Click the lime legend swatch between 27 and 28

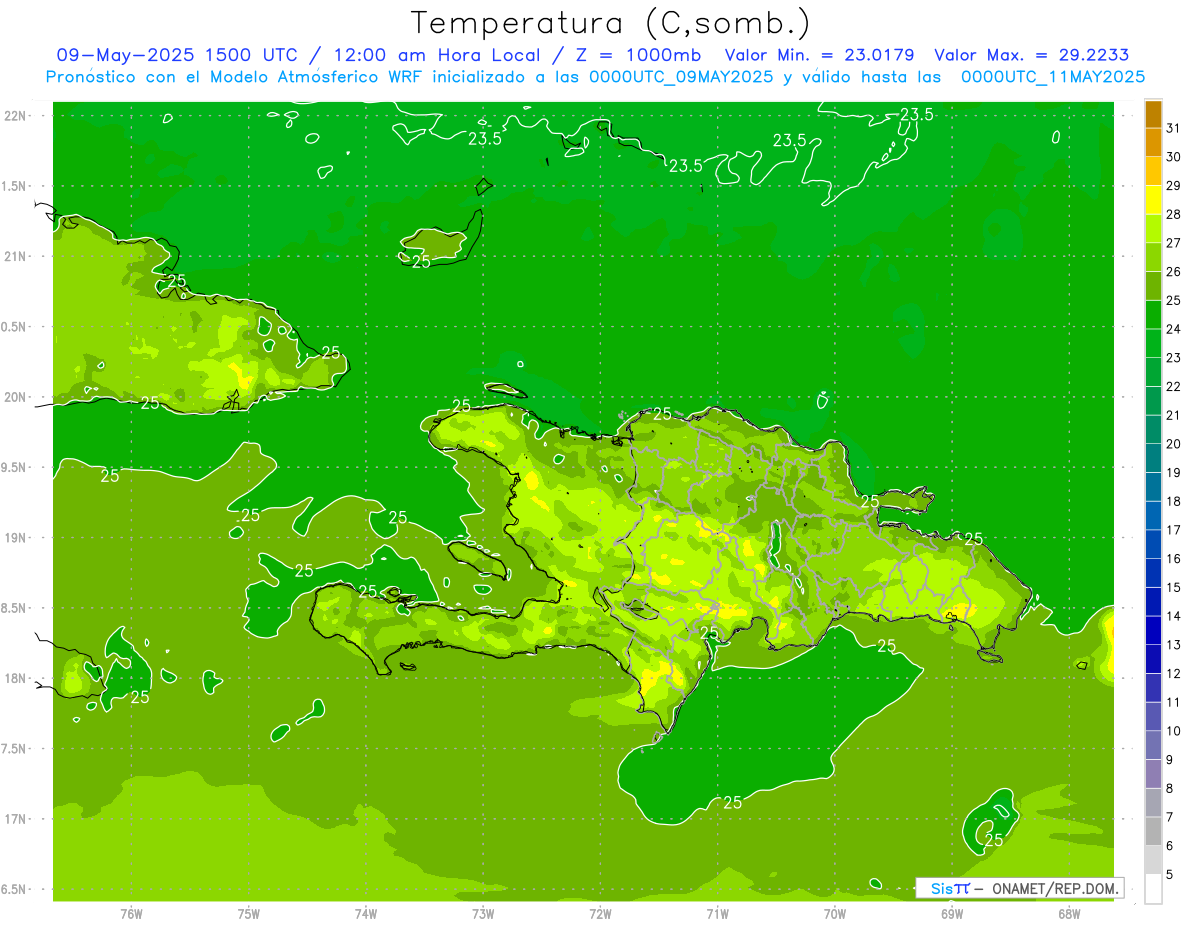click(1153, 228)
